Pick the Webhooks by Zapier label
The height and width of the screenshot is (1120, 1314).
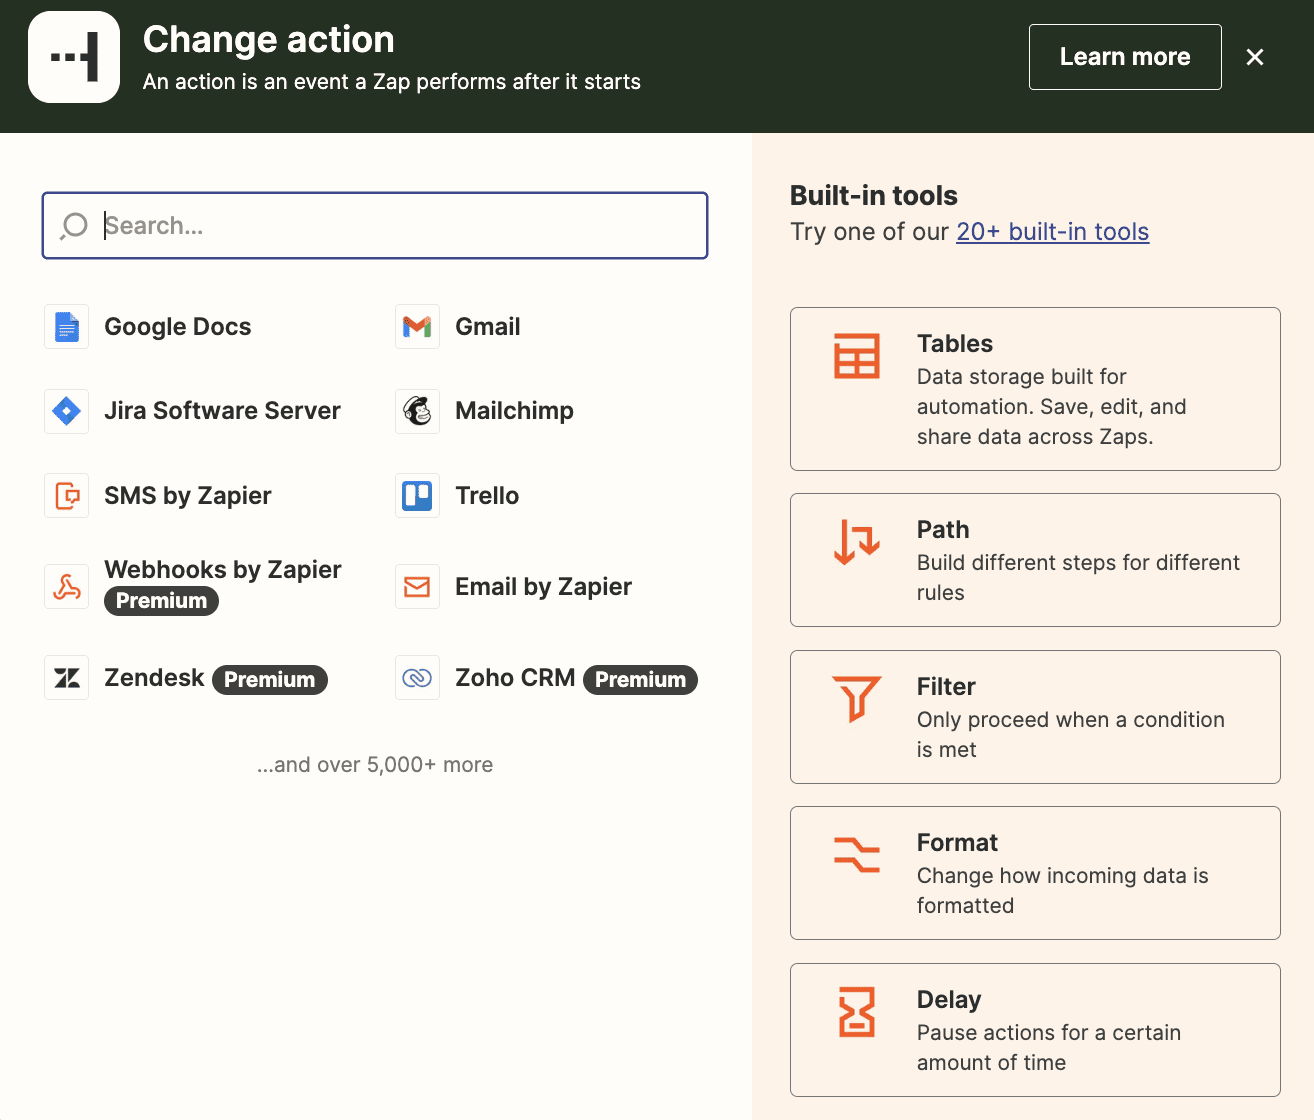point(223,570)
